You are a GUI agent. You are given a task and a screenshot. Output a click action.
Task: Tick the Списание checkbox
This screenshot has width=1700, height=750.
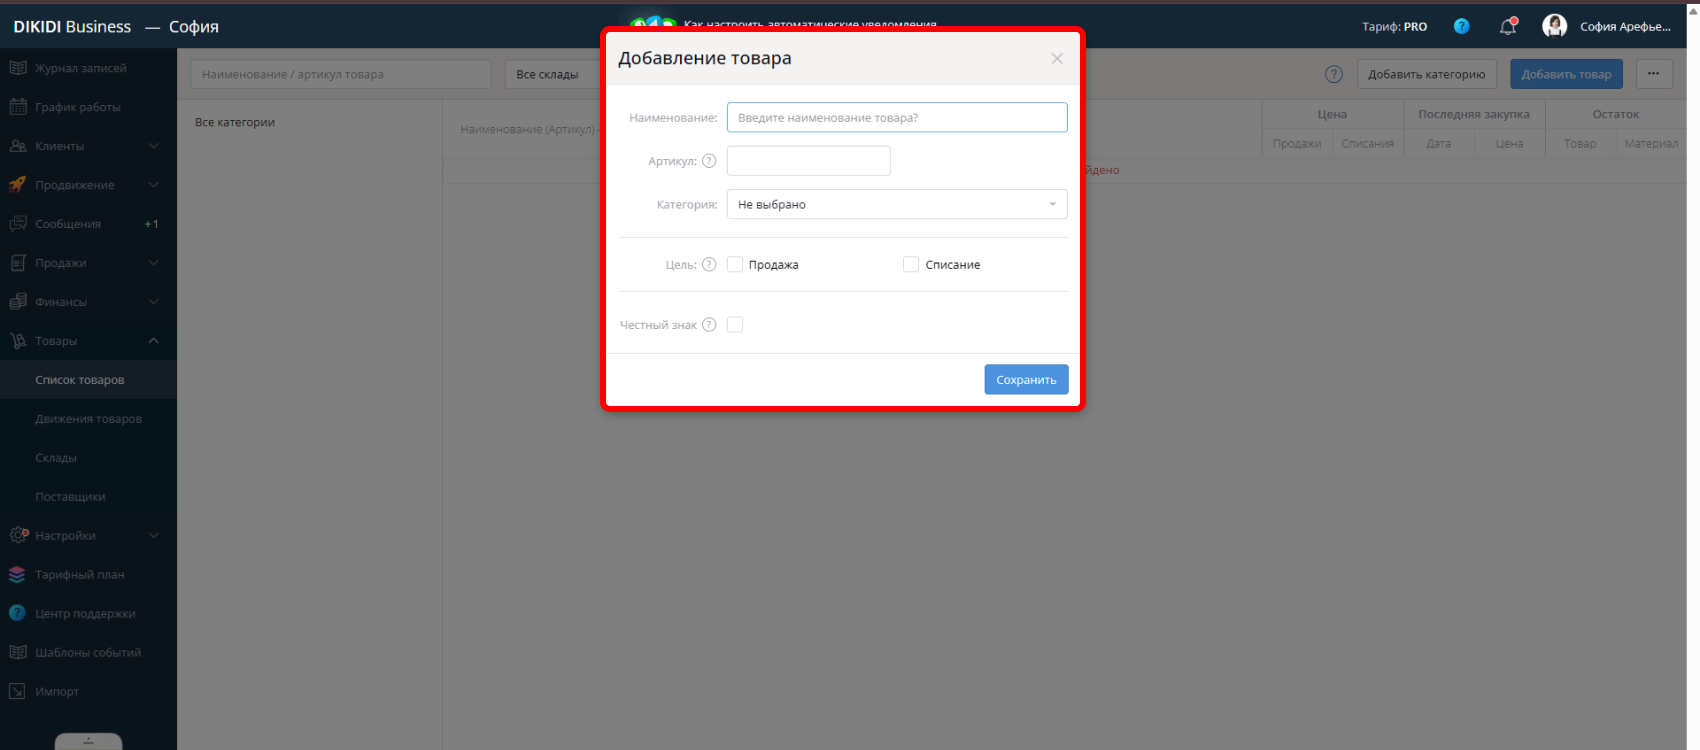coord(911,265)
